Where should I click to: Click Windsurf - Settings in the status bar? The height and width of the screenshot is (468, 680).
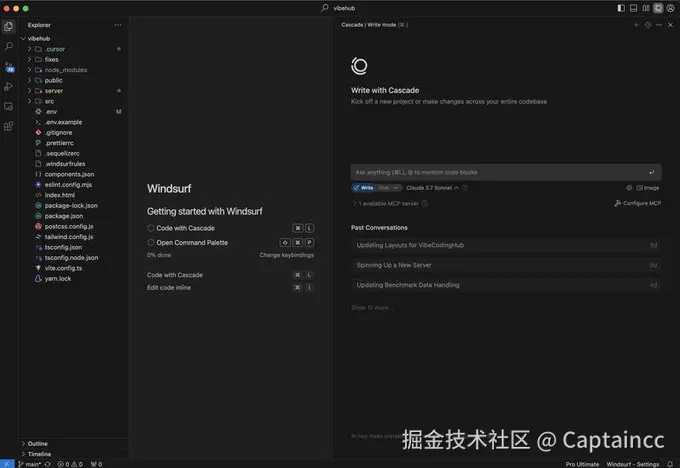point(633,464)
